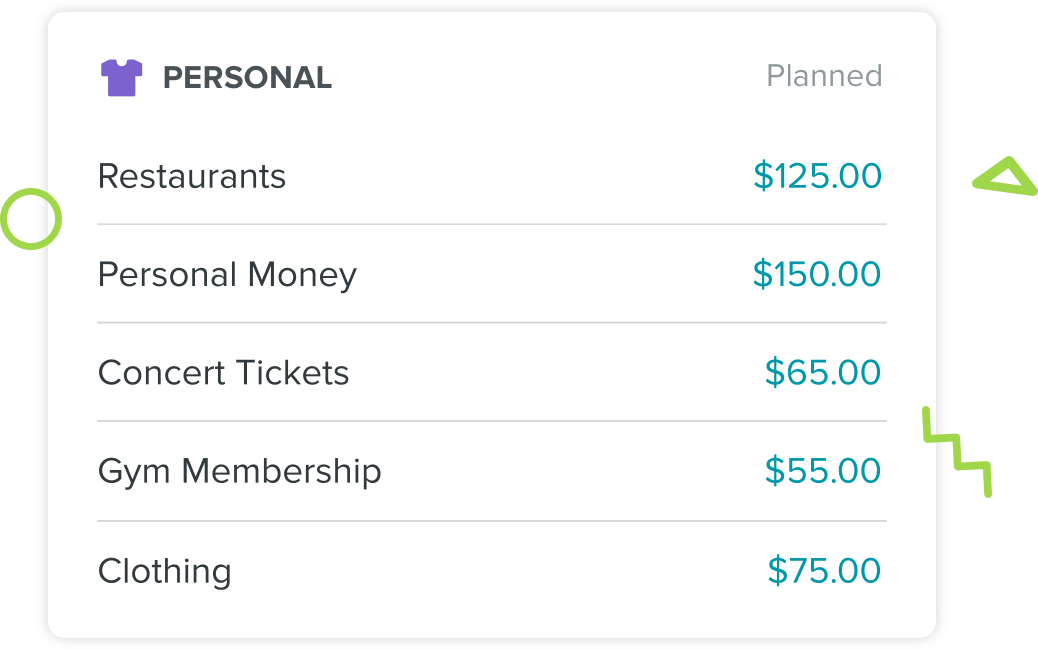Click the divider below Concert Tickets row
The height and width of the screenshot is (650, 1038).
click(x=492, y=421)
